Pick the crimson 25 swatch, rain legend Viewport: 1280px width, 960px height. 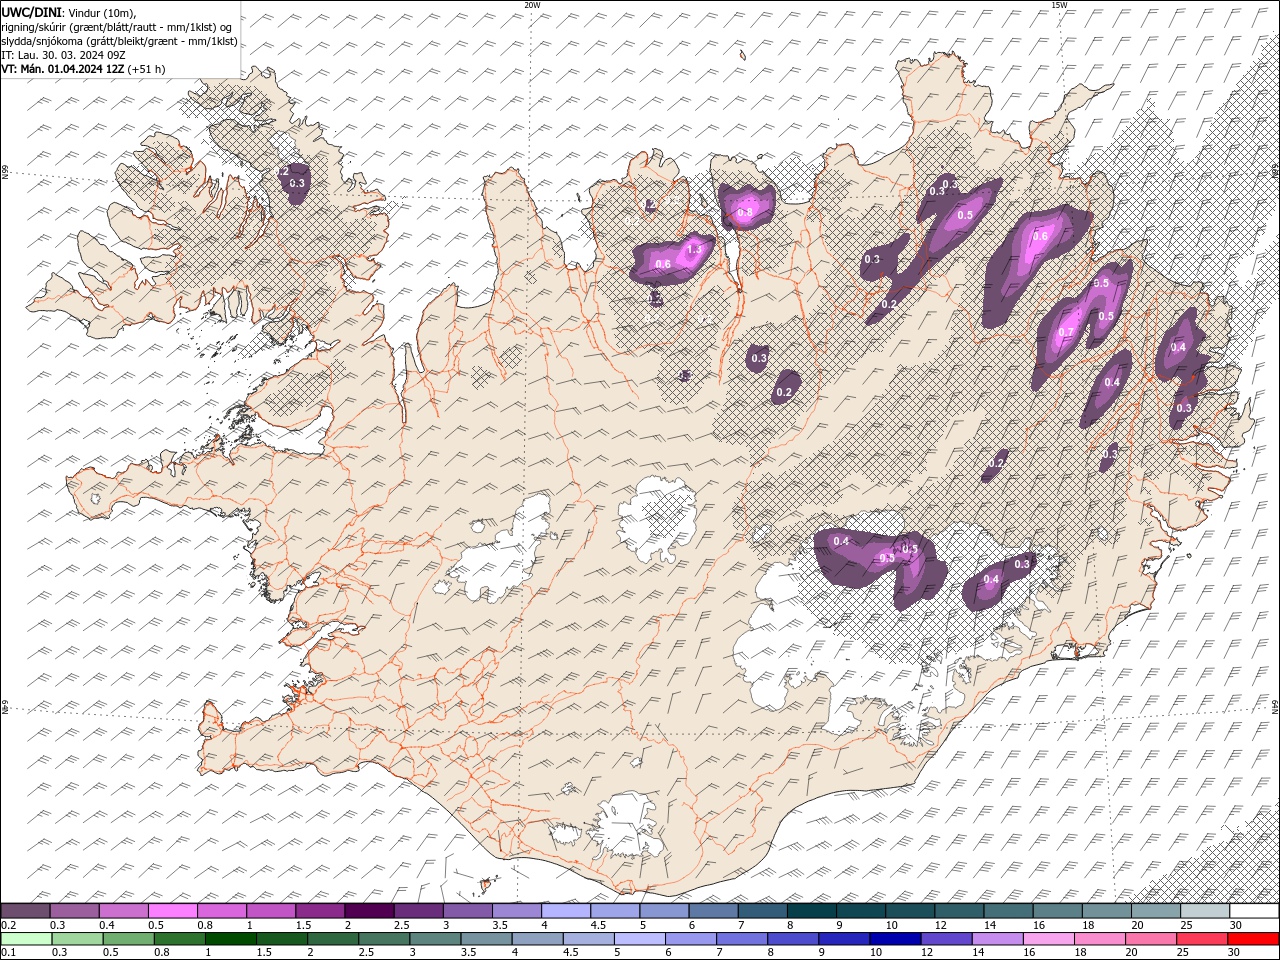(1202, 939)
